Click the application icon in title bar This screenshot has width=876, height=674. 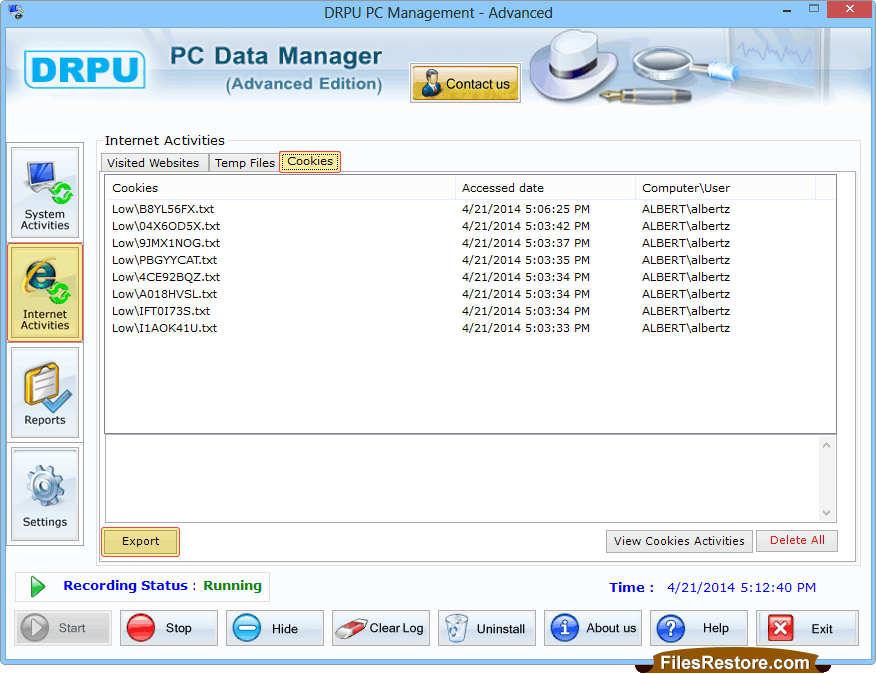(x=16, y=12)
